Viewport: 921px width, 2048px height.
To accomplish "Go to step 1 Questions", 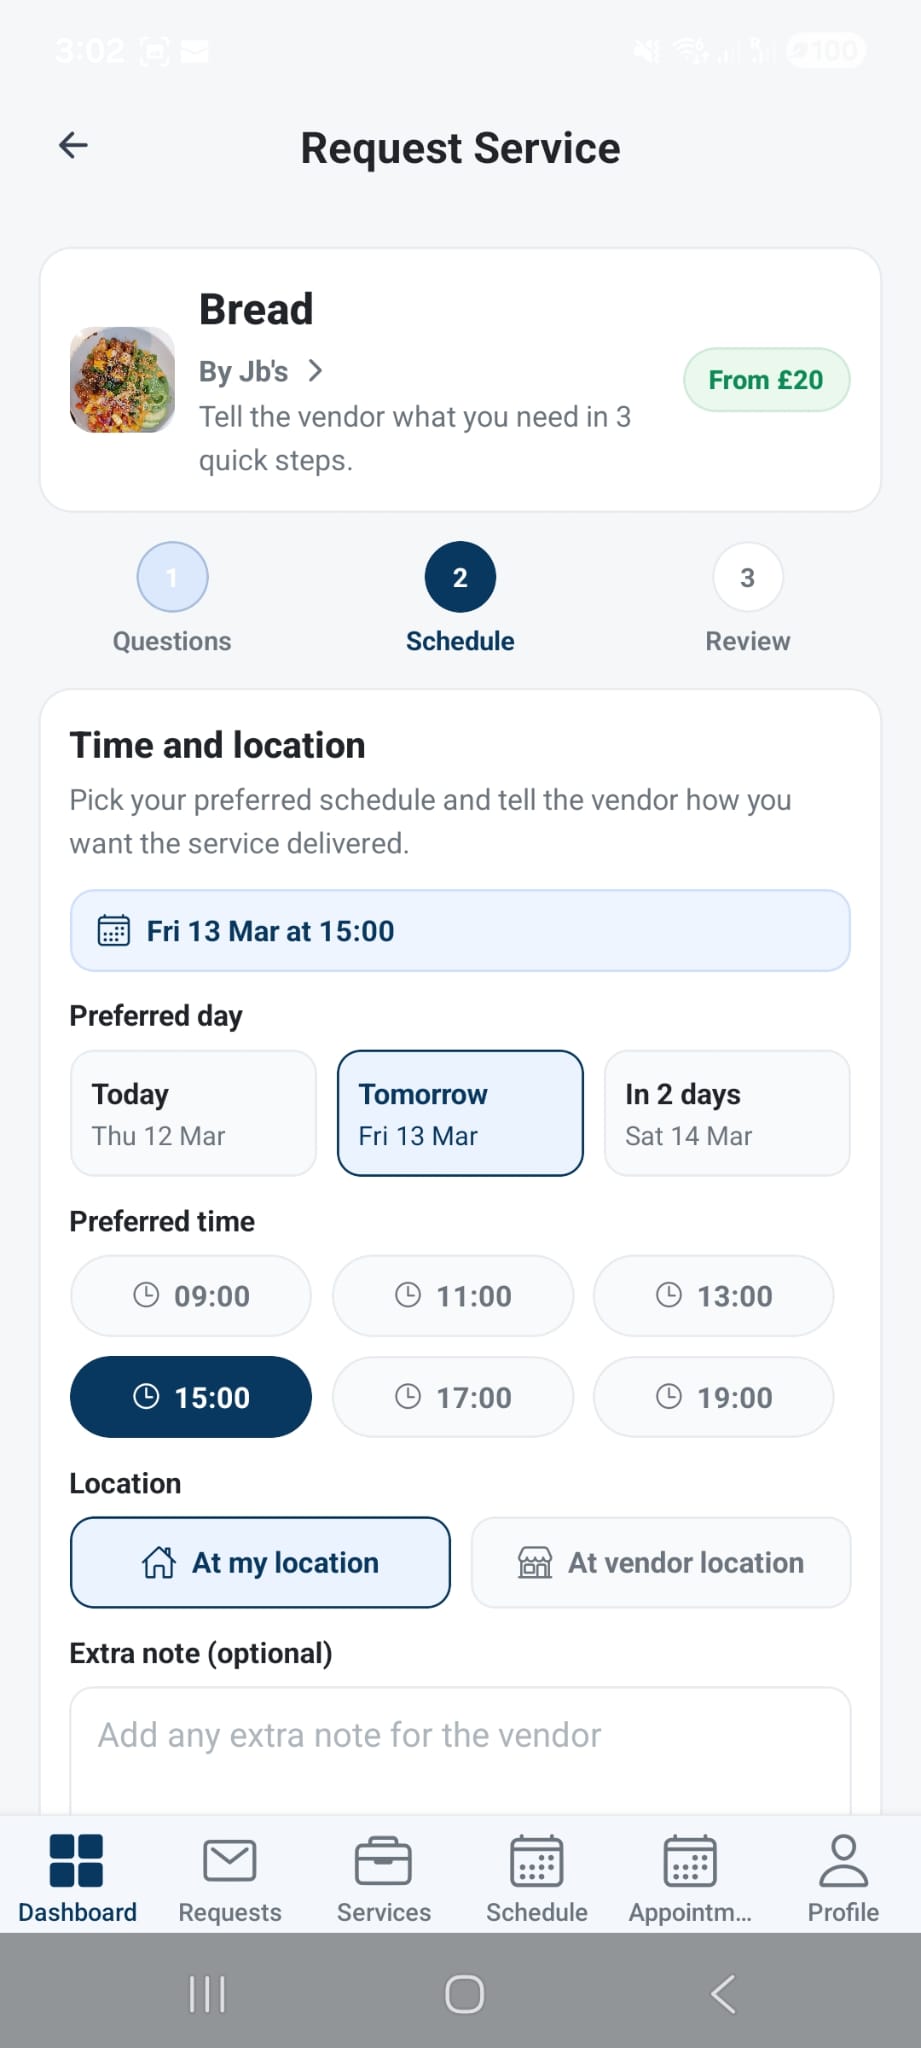I will (172, 577).
